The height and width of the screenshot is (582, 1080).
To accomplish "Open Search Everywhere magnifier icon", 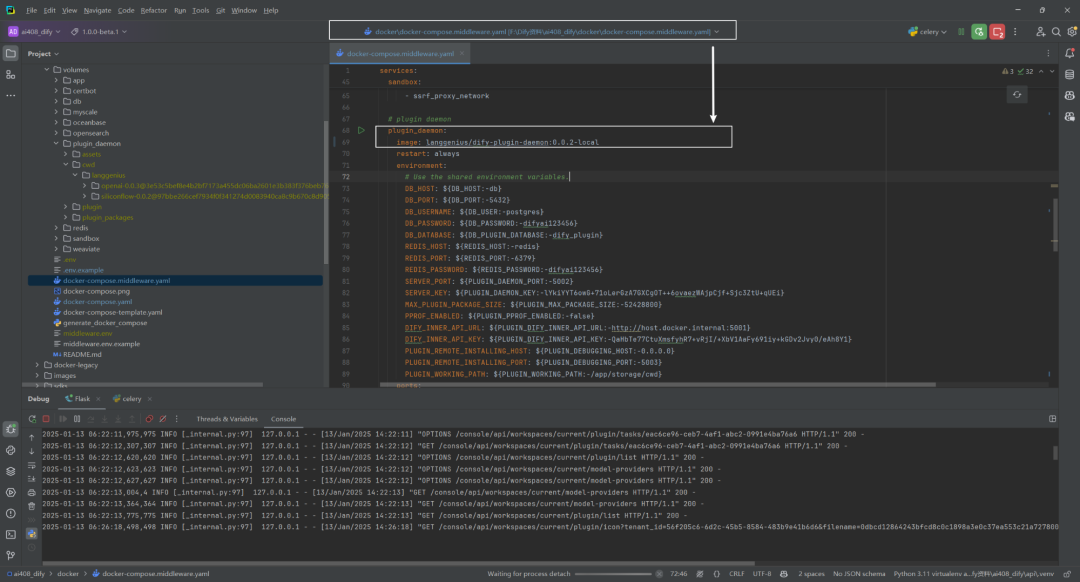I will [1056, 32].
